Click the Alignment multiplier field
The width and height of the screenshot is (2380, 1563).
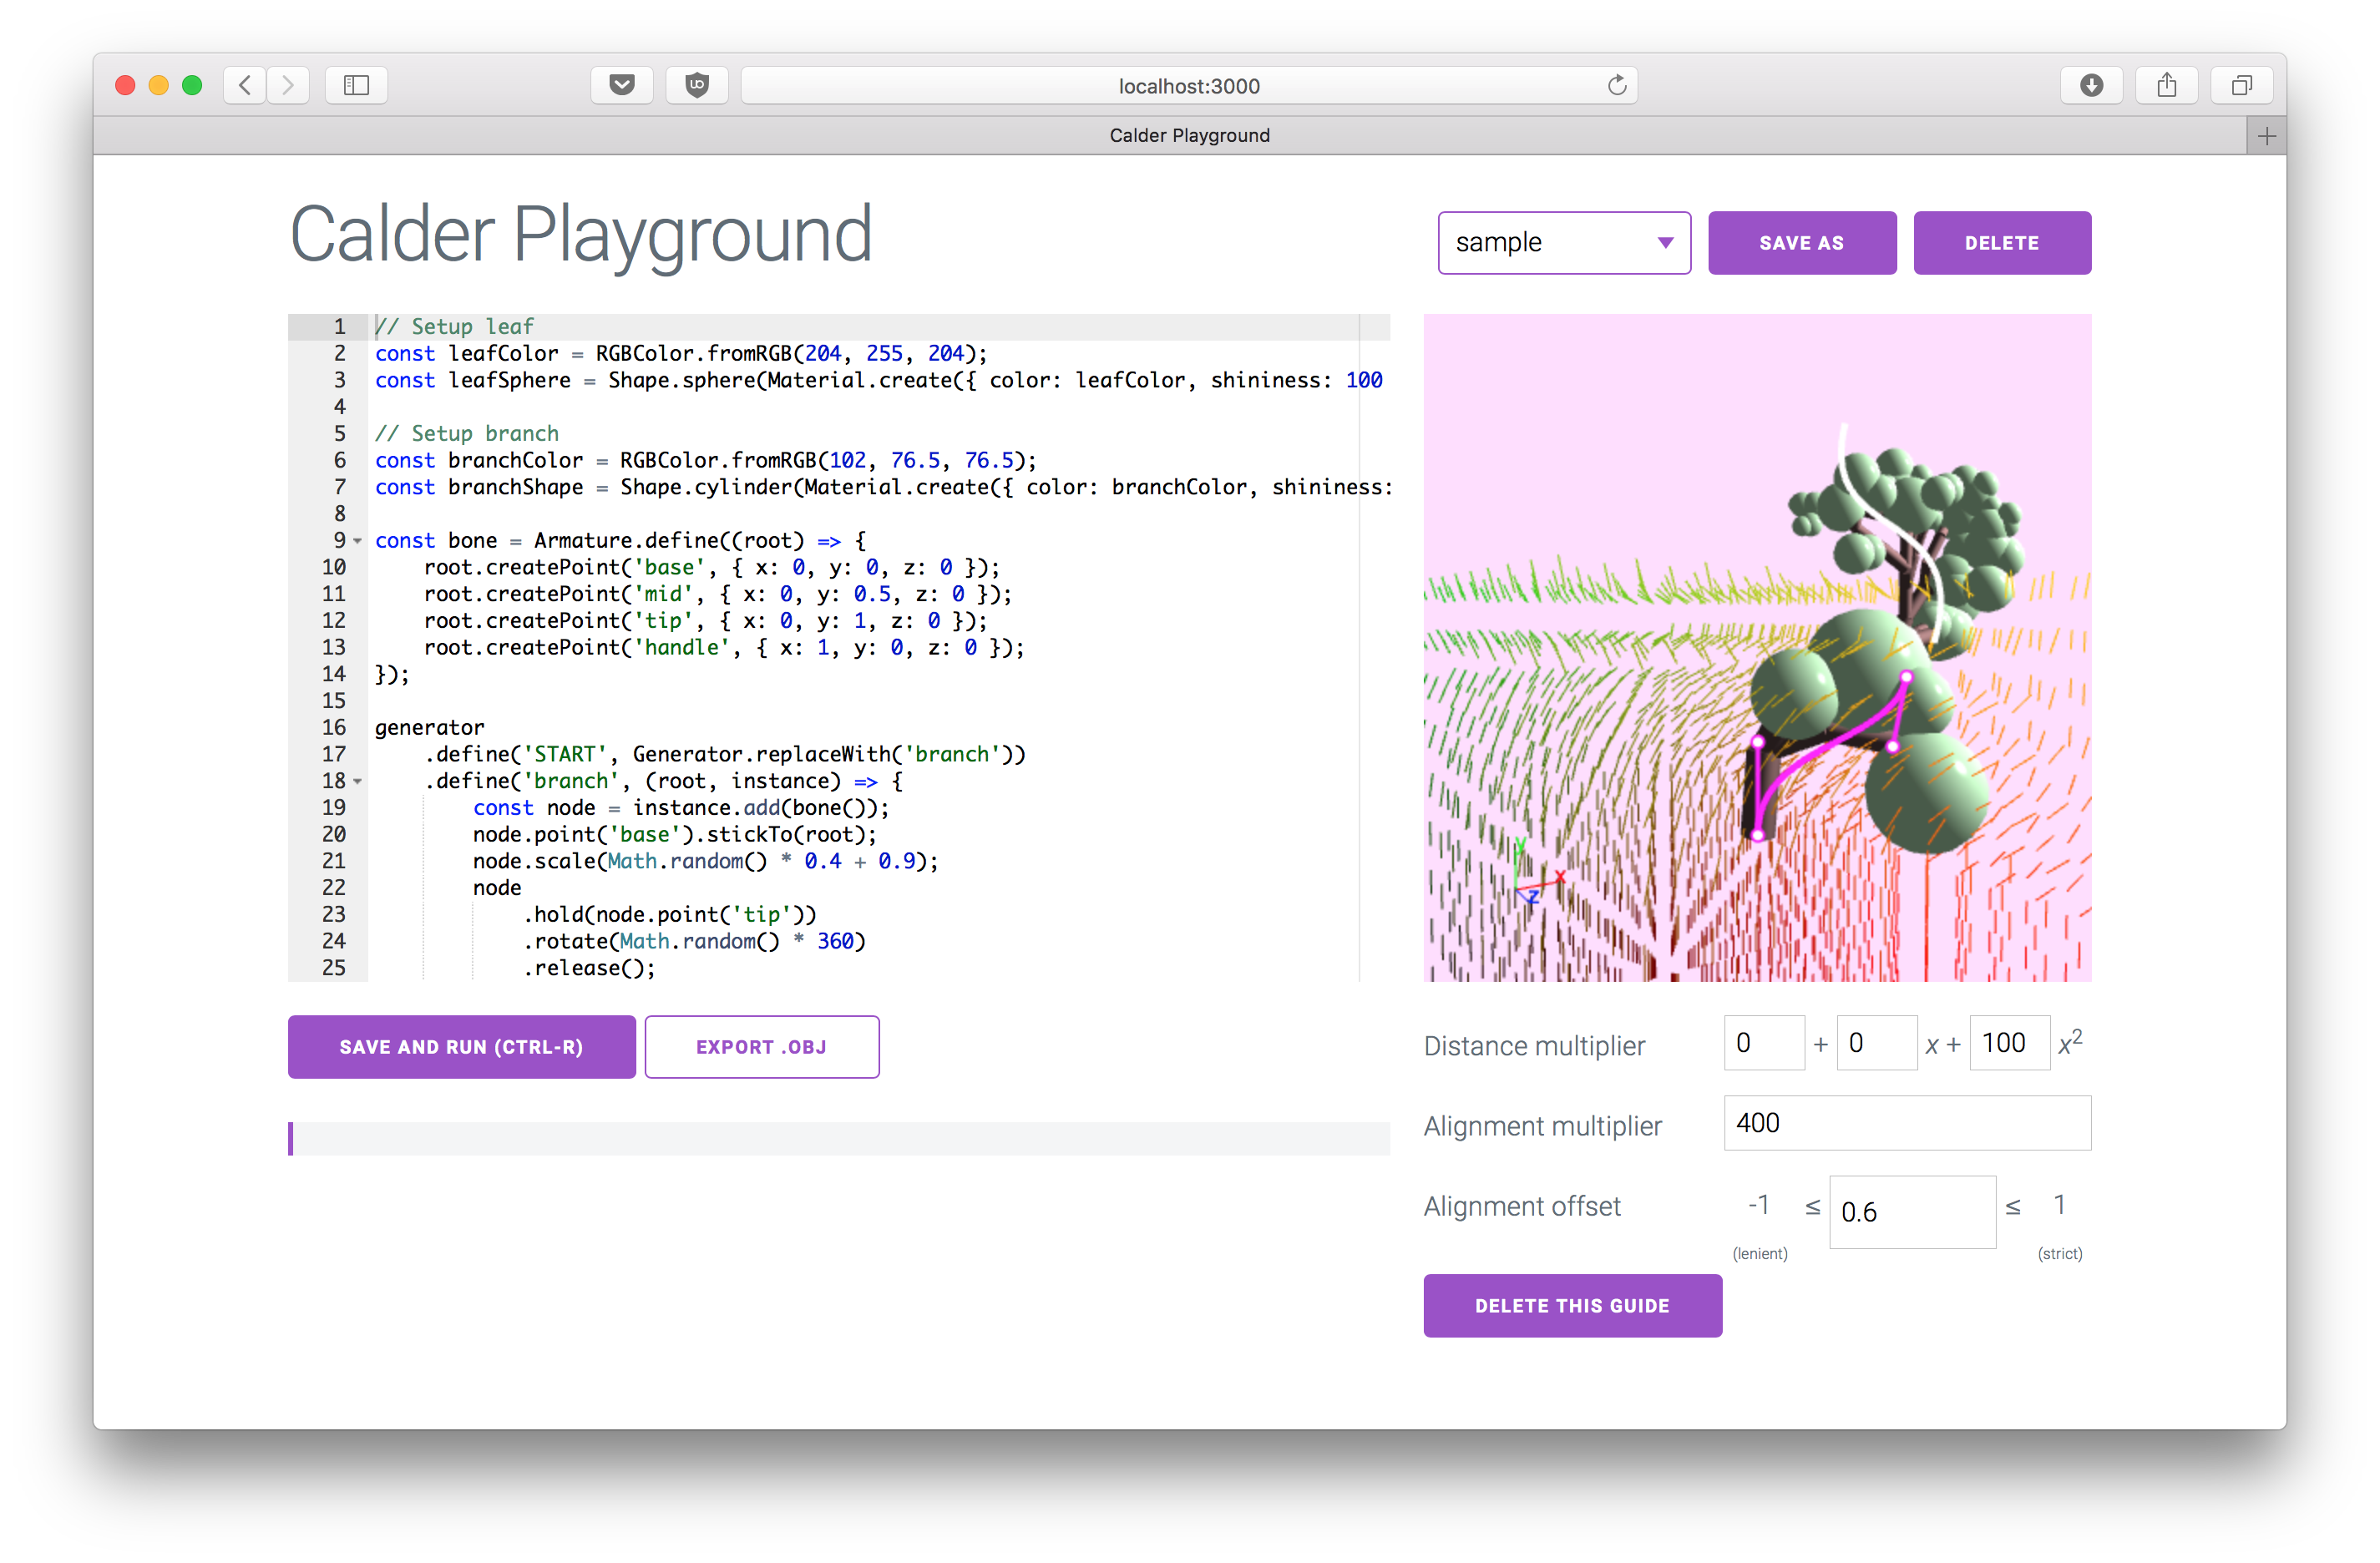(x=1906, y=1122)
